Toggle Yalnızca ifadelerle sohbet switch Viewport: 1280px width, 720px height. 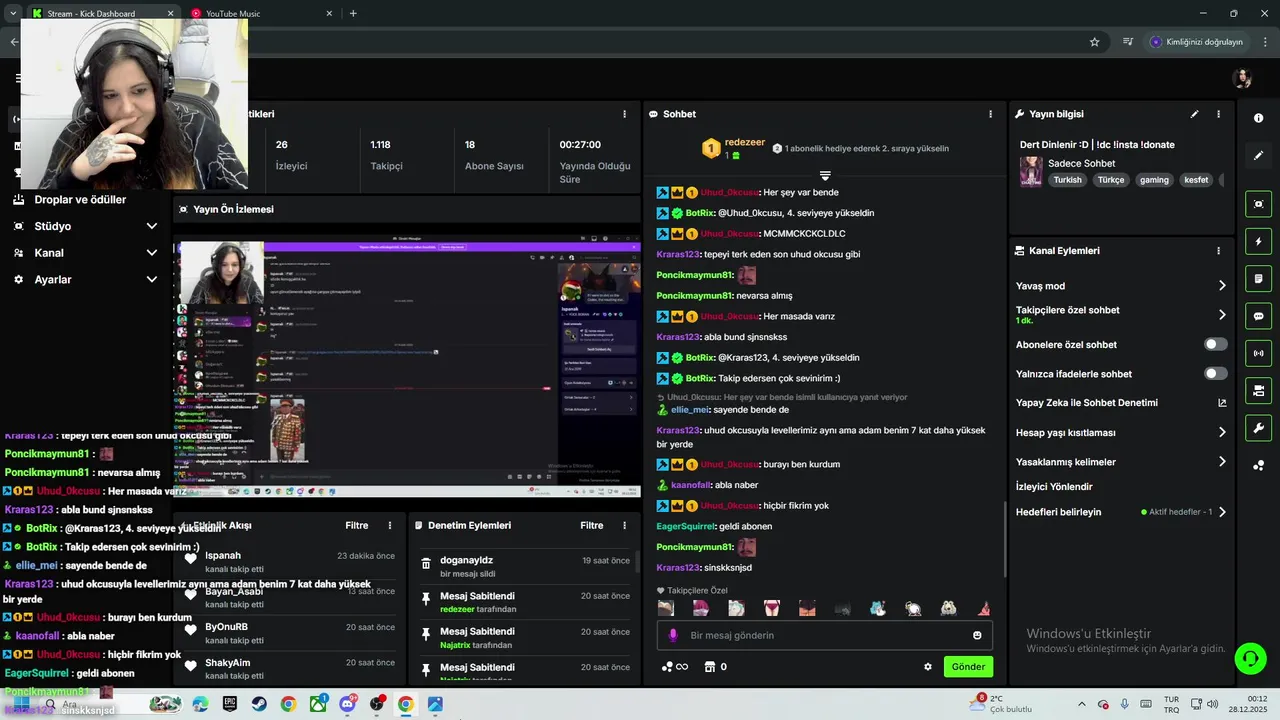[x=1215, y=374]
